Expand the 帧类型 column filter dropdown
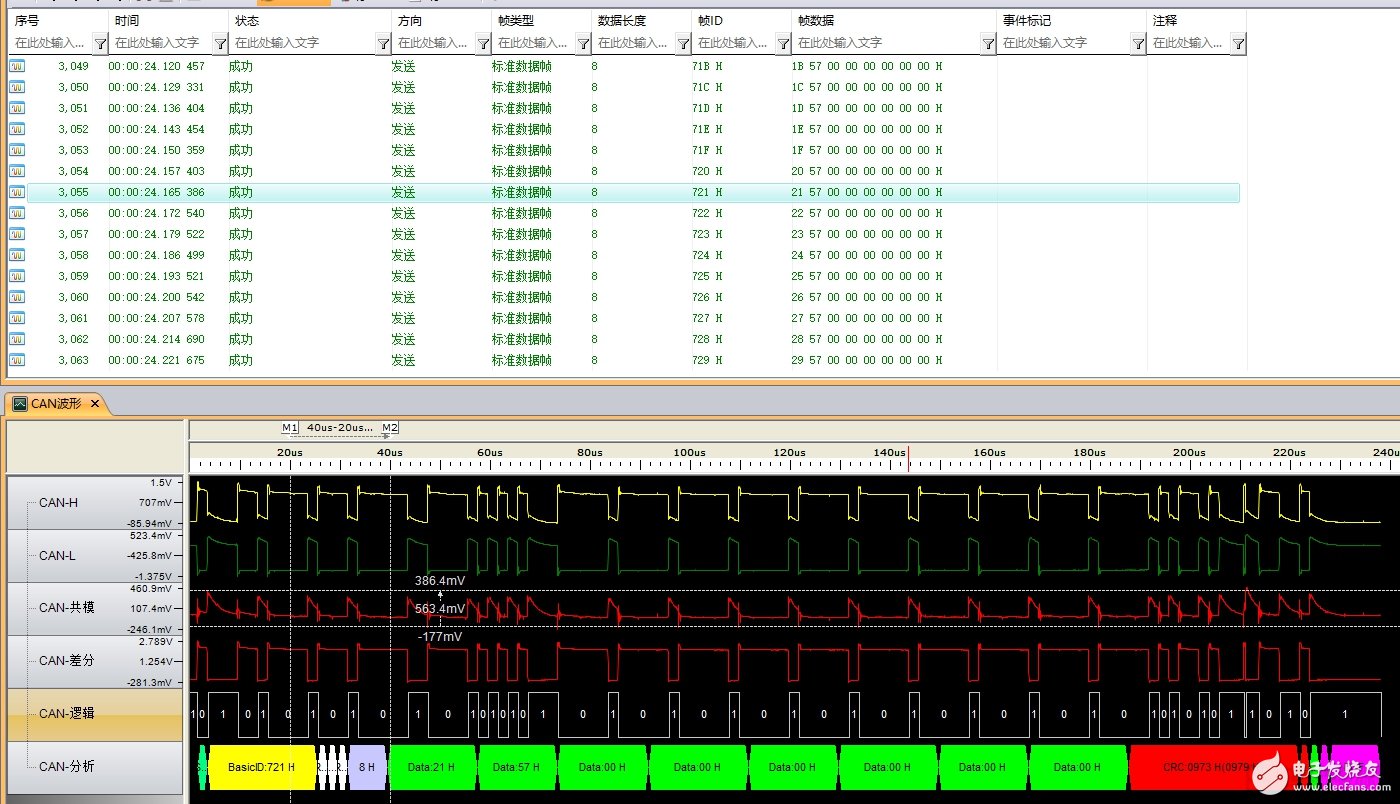The image size is (1400, 804). click(583, 43)
